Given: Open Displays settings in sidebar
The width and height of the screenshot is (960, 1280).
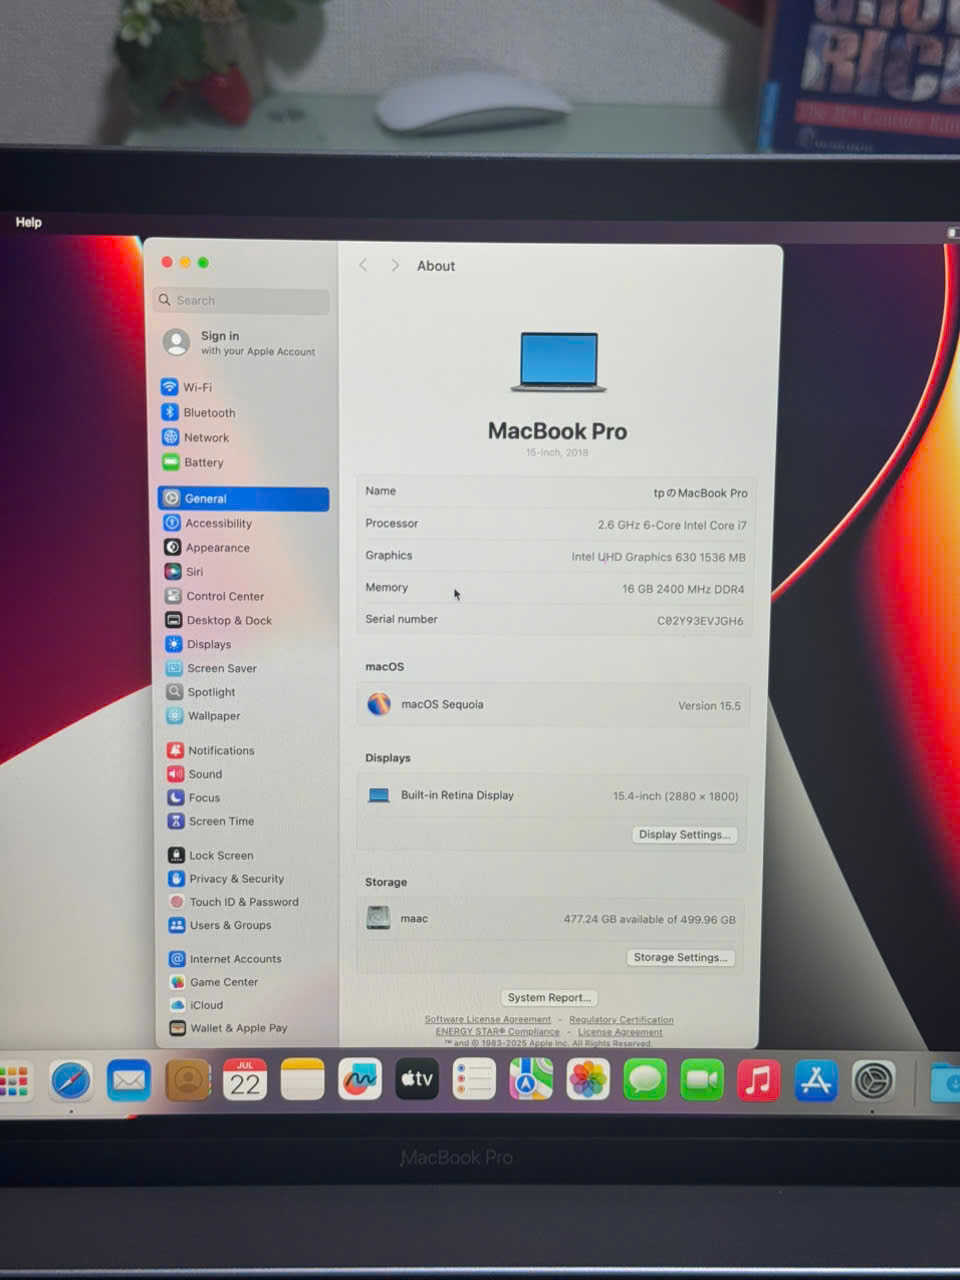Looking at the screenshot, I should pyautogui.click(x=198, y=644).
